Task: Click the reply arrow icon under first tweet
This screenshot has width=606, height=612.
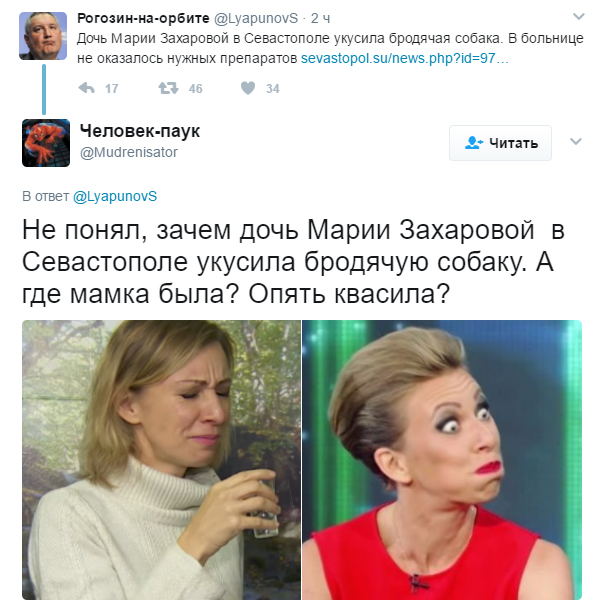Action: point(86,88)
